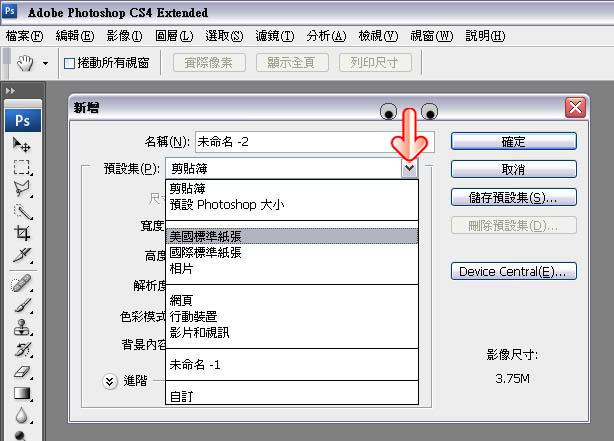
Task: Expand the tools panel with double arrows
Action: (11, 91)
